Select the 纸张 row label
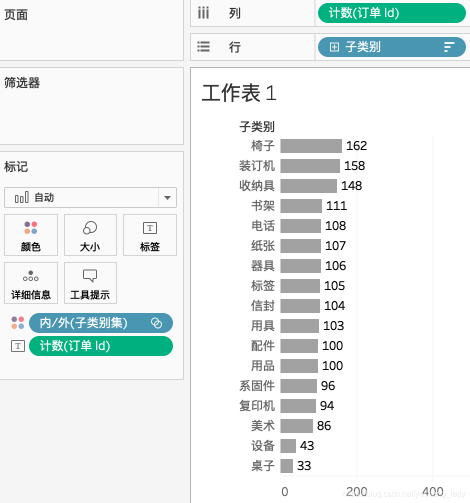Viewport: 470px width, 503px height. point(263,246)
